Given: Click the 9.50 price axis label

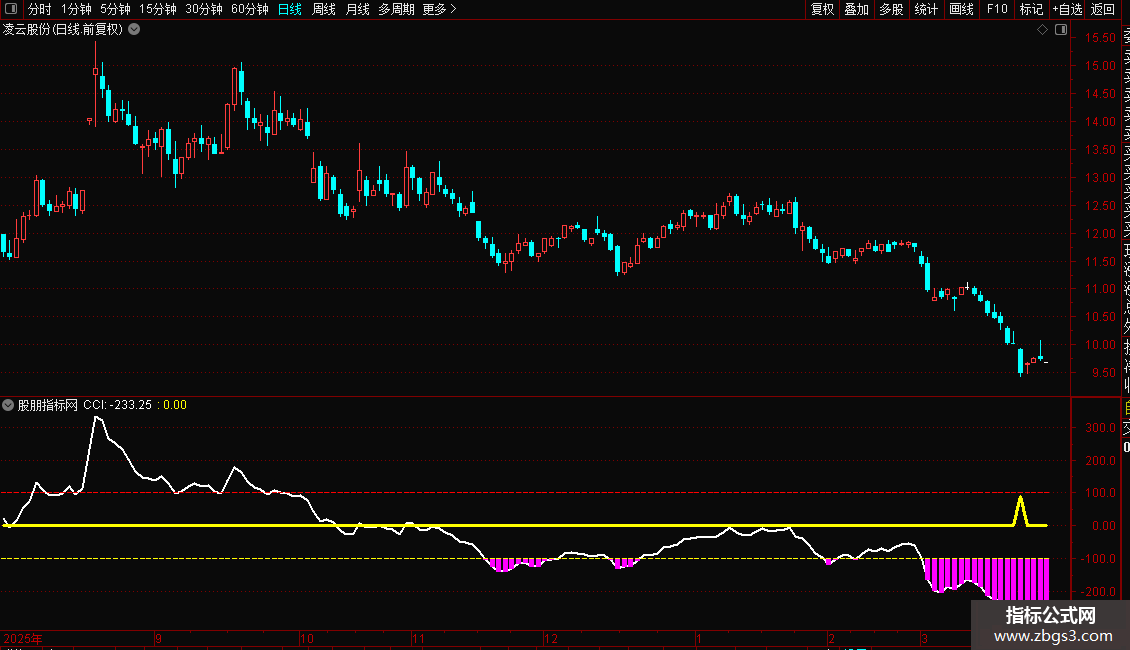Looking at the screenshot, I should [1103, 373].
